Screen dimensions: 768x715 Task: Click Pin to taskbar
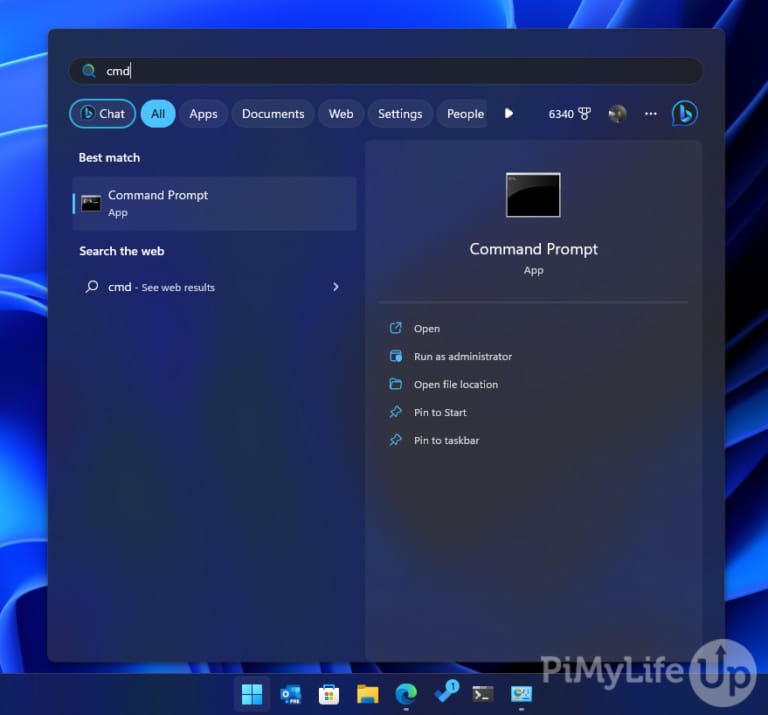tap(446, 440)
